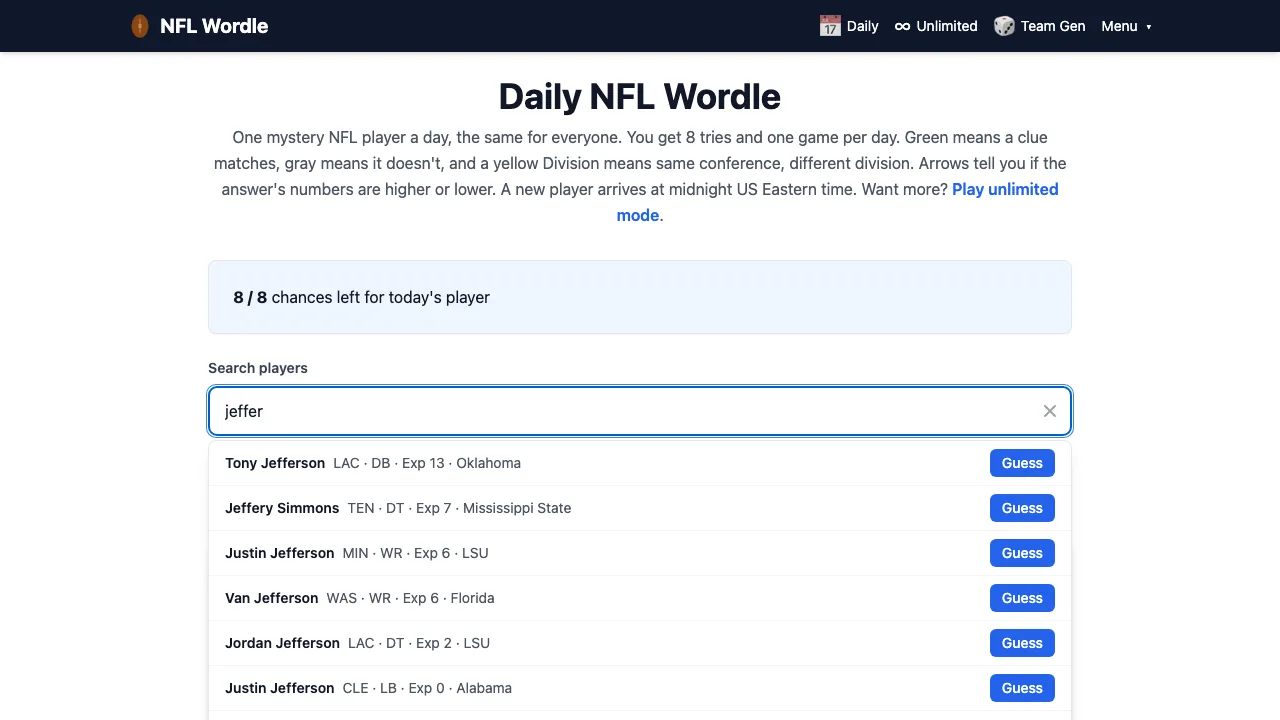Open the Team Gen page
The height and width of the screenshot is (720, 1280).
point(1039,26)
